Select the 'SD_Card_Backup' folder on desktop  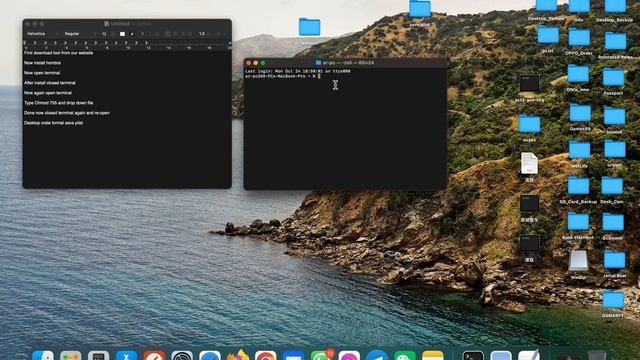pyautogui.click(x=578, y=186)
